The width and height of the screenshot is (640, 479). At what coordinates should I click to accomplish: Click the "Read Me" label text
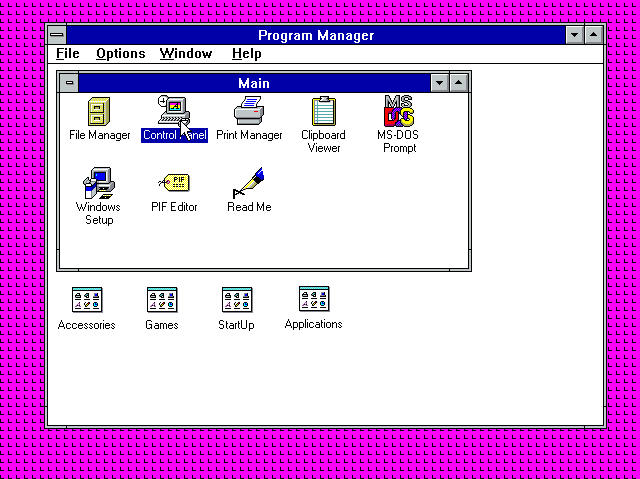pos(249,207)
